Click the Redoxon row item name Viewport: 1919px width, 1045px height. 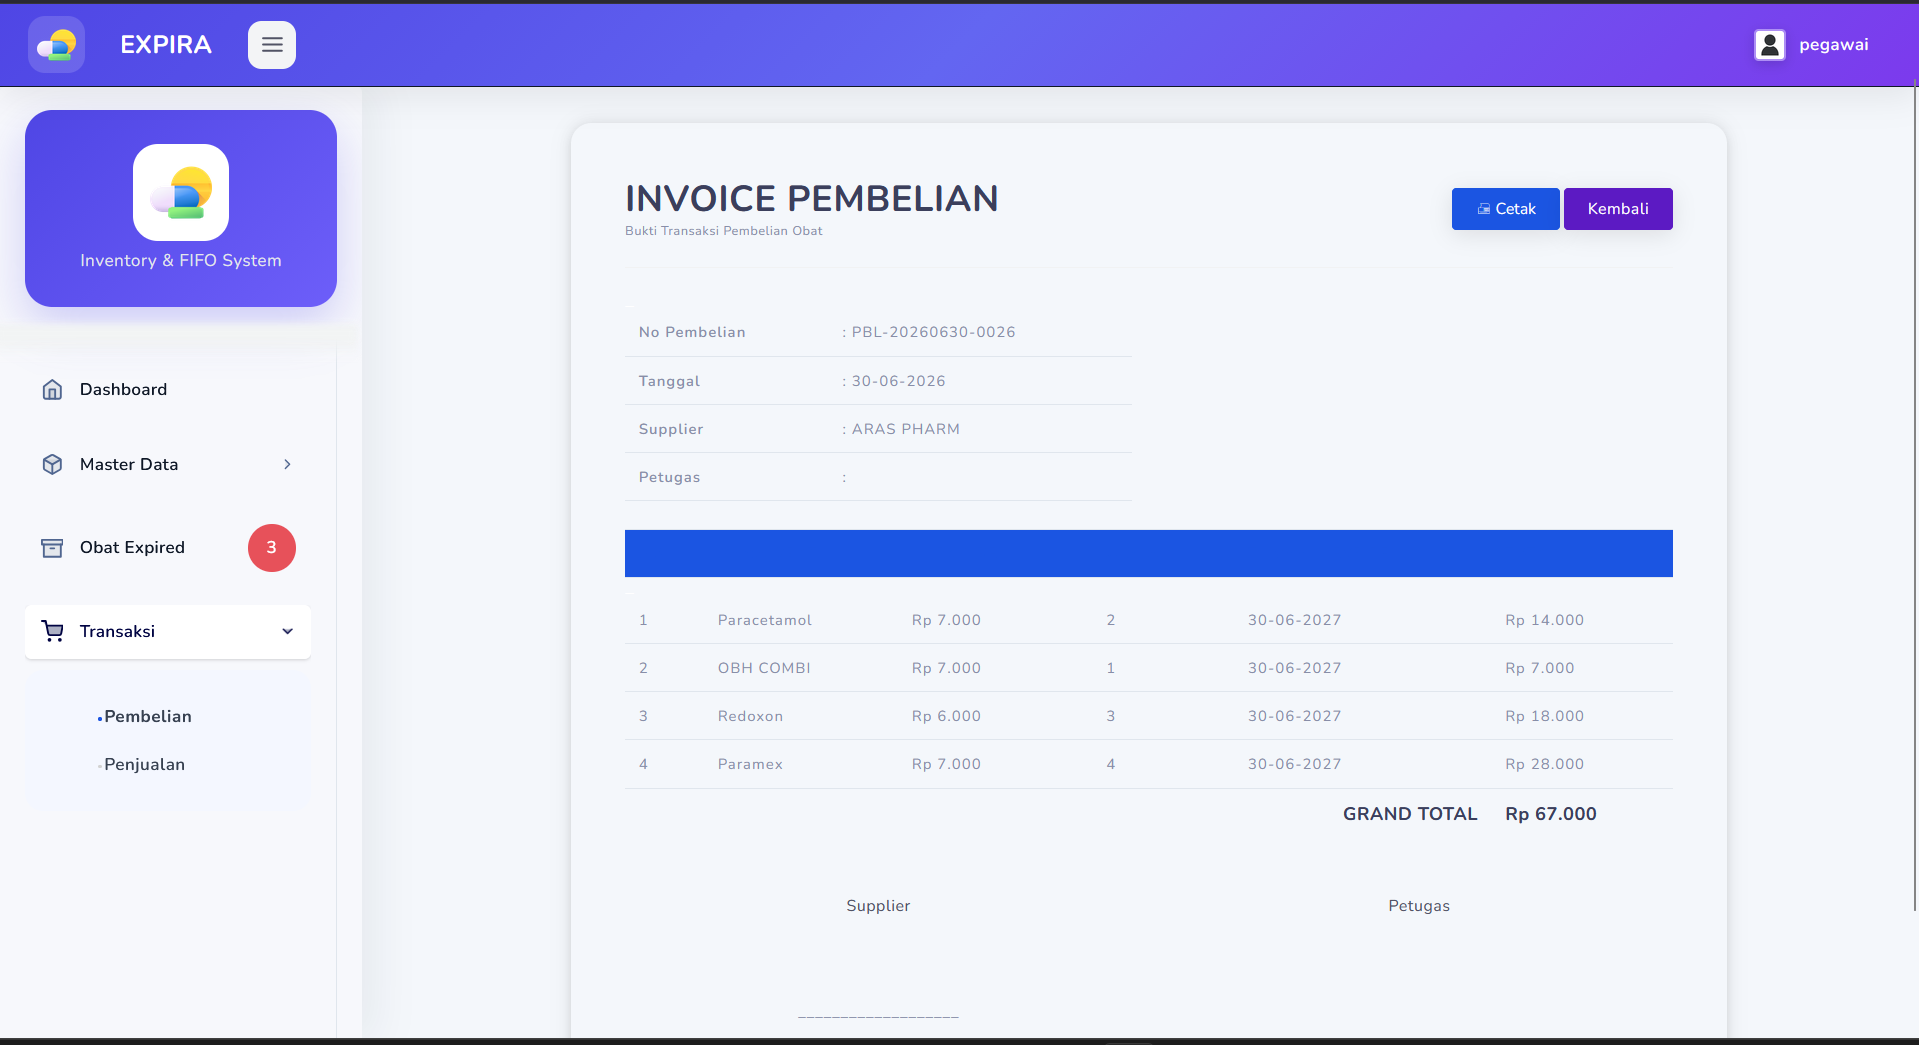(x=750, y=716)
